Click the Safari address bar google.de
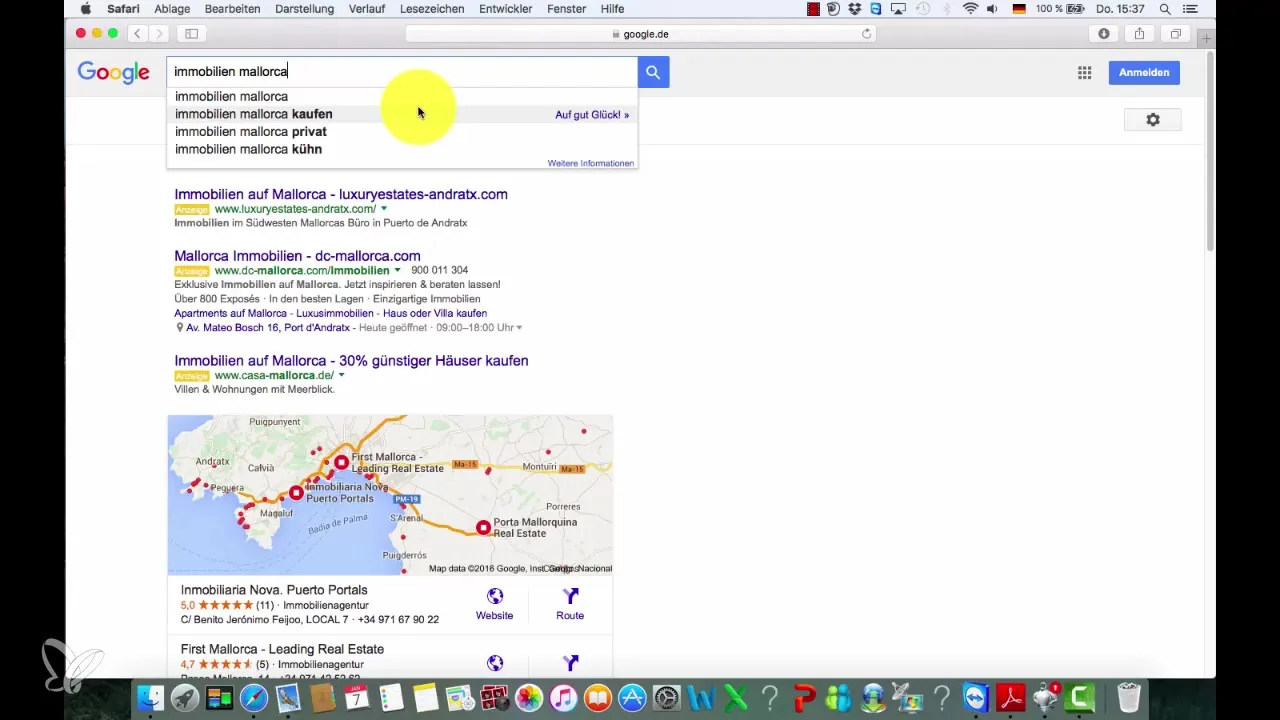This screenshot has height=720, width=1280. click(640, 33)
